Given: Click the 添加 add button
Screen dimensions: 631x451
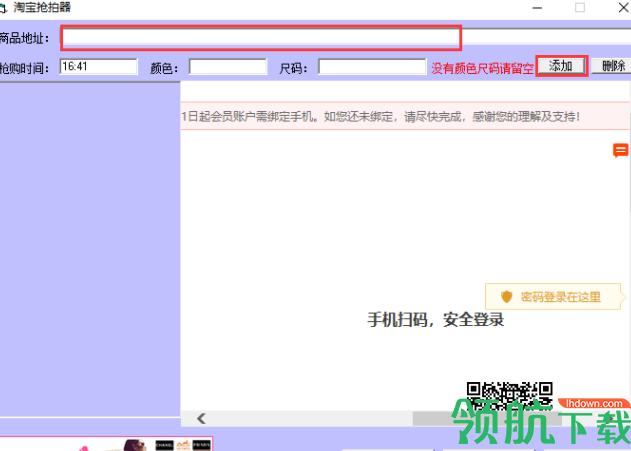Looking at the screenshot, I should point(561,66).
